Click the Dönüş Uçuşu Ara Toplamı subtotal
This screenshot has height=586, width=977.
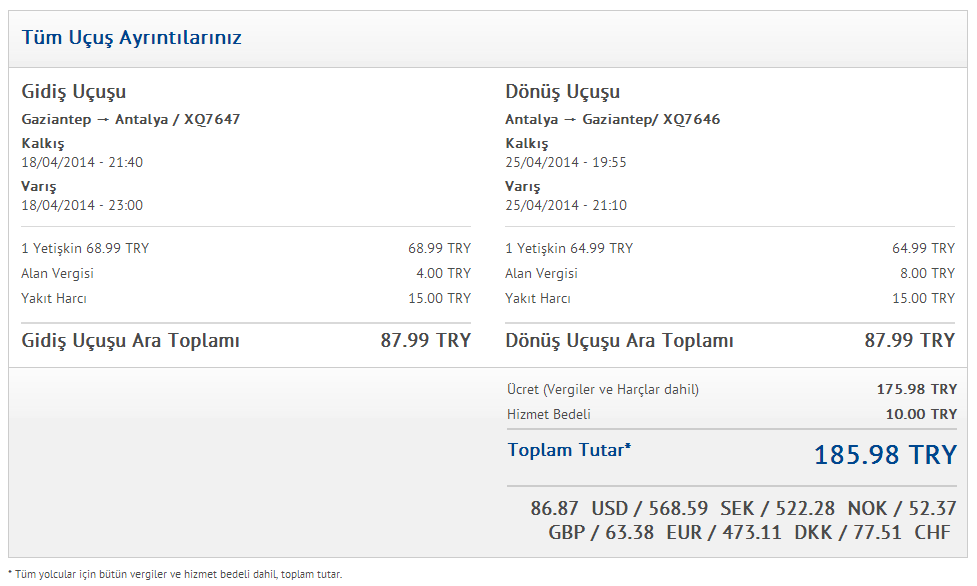730,340
